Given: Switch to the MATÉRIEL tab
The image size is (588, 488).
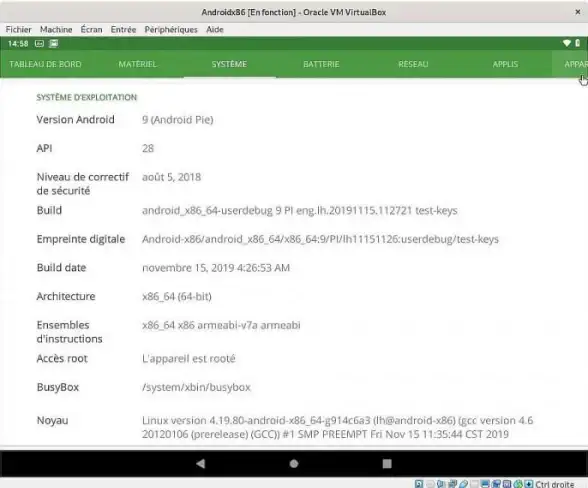Looking at the screenshot, I should click(138, 65).
